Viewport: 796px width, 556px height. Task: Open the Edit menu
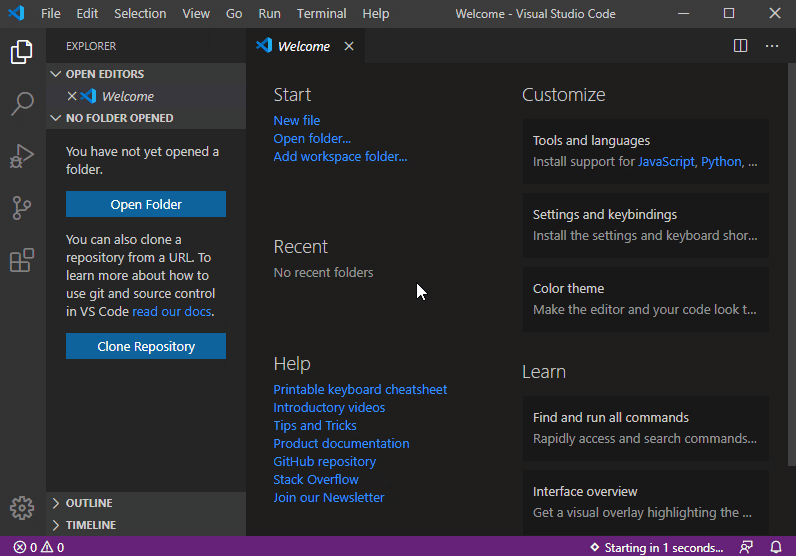pos(87,14)
